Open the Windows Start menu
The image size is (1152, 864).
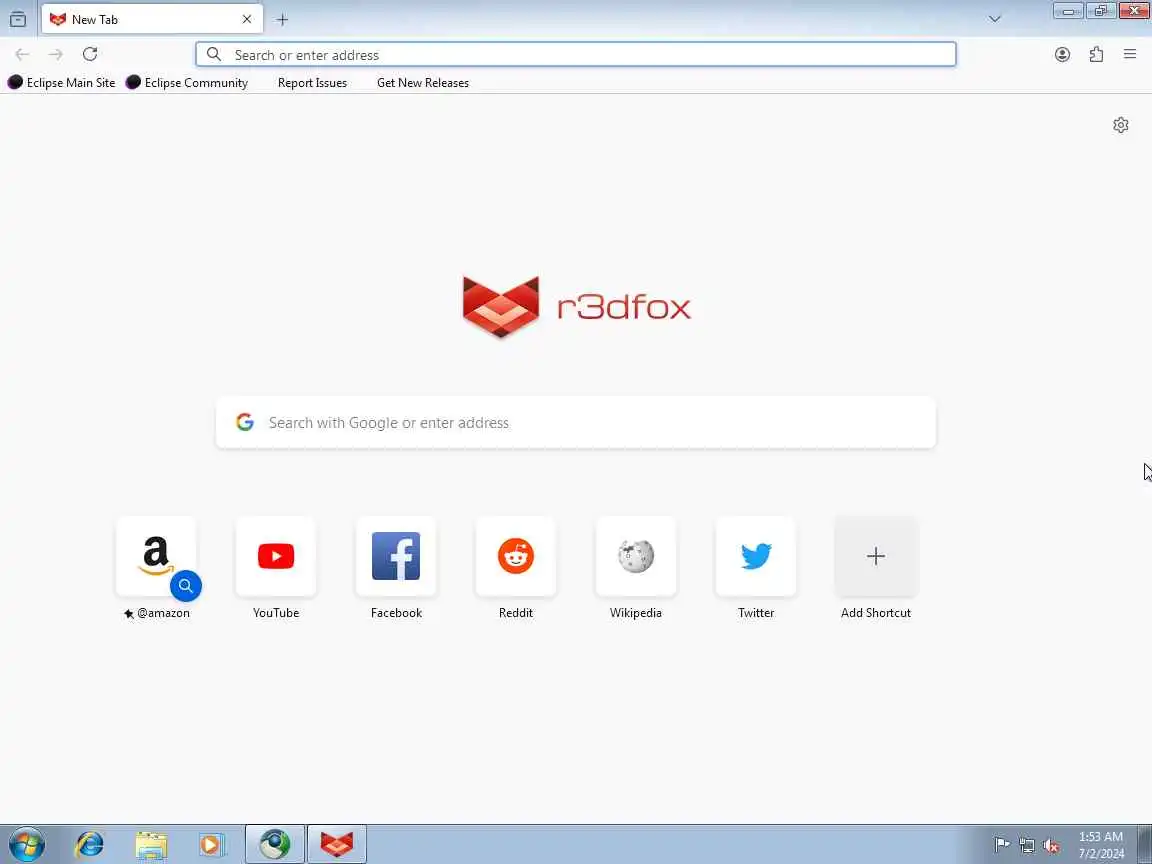pyautogui.click(x=27, y=845)
